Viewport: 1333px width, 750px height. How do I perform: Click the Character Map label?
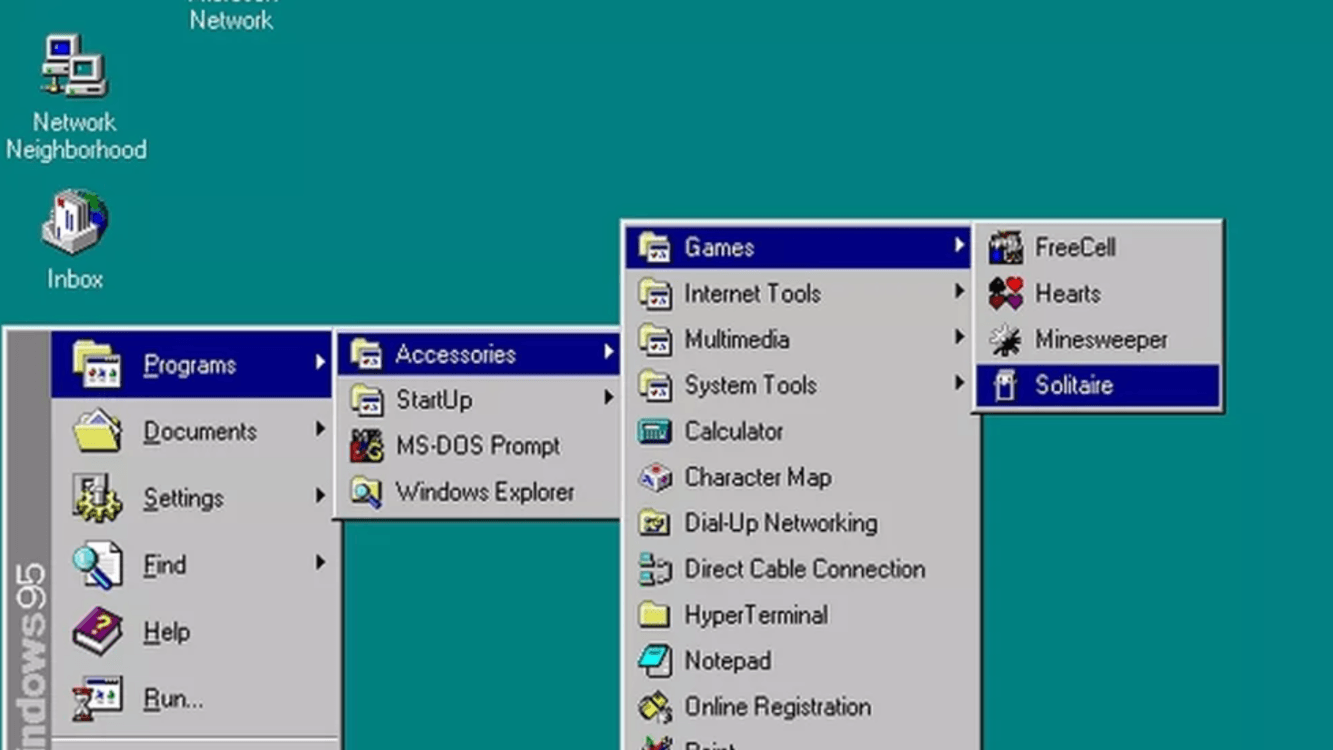(x=757, y=477)
